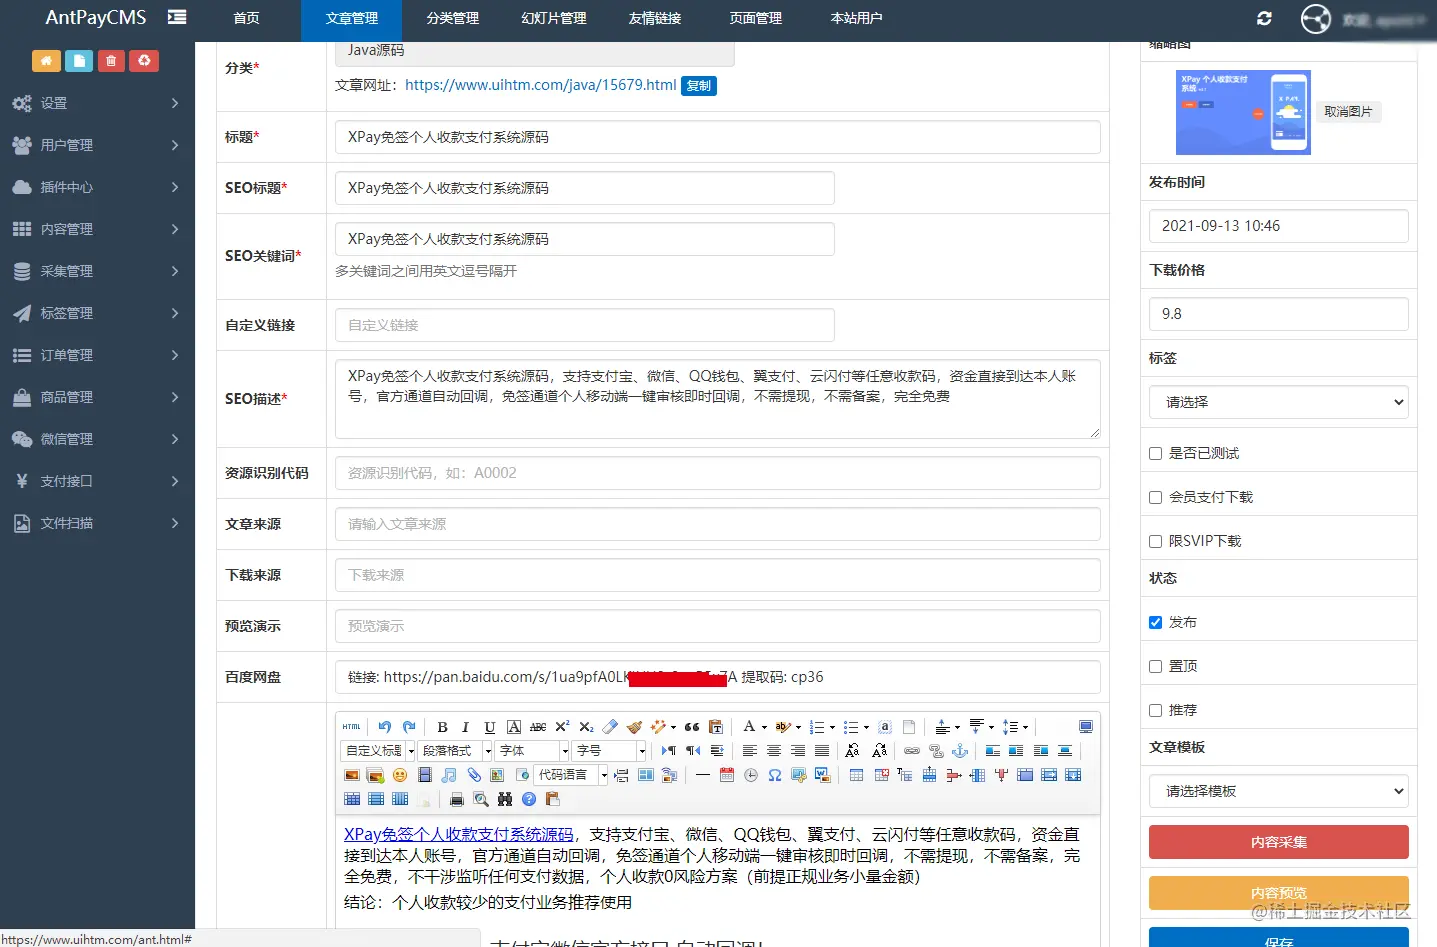The height and width of the screenshot is (947, 1437).
Task: Check the 是否已测试 checkbox
Action: [x=1156, y=453]
